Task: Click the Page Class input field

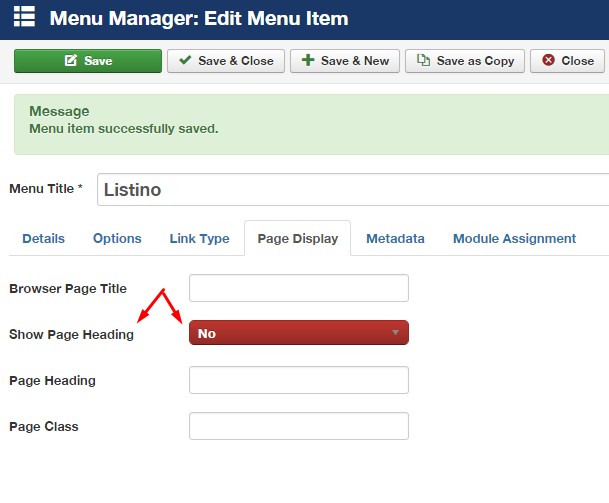Action: pyautogui.click(x=298, y=426)
